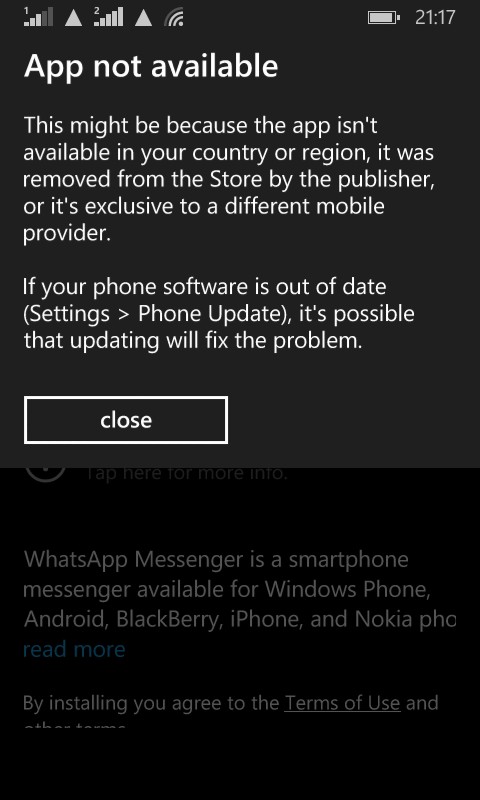Tap the battery indicator icon
Screen dimensions: 480x800
click(384, 18)
